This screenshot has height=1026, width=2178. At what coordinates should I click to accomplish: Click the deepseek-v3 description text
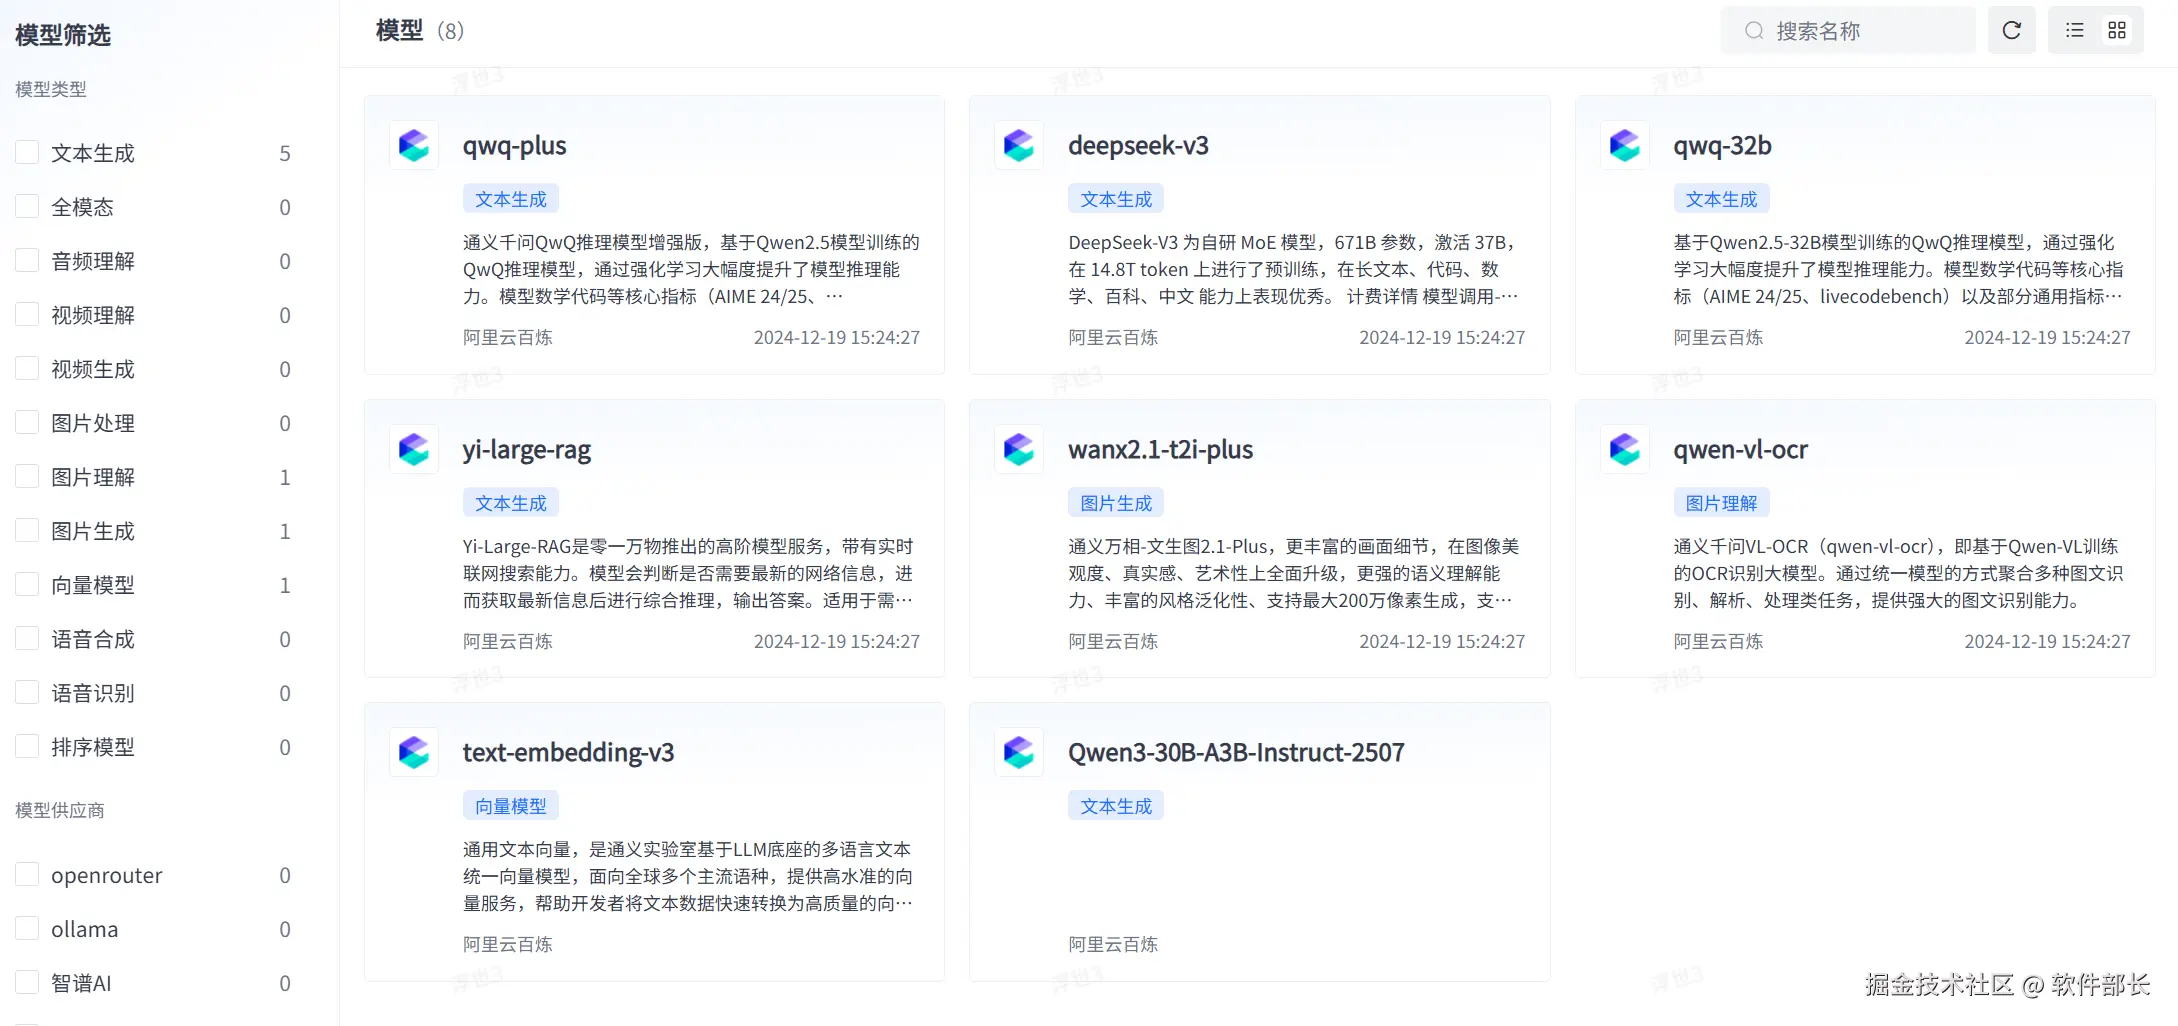point(1296,270)
